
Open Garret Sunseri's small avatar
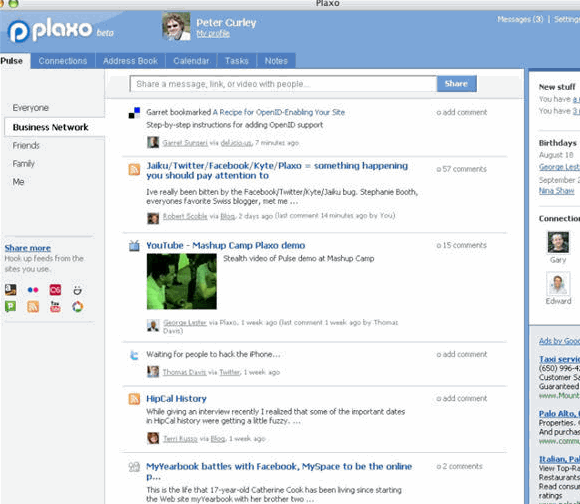(x=153, y=142)
